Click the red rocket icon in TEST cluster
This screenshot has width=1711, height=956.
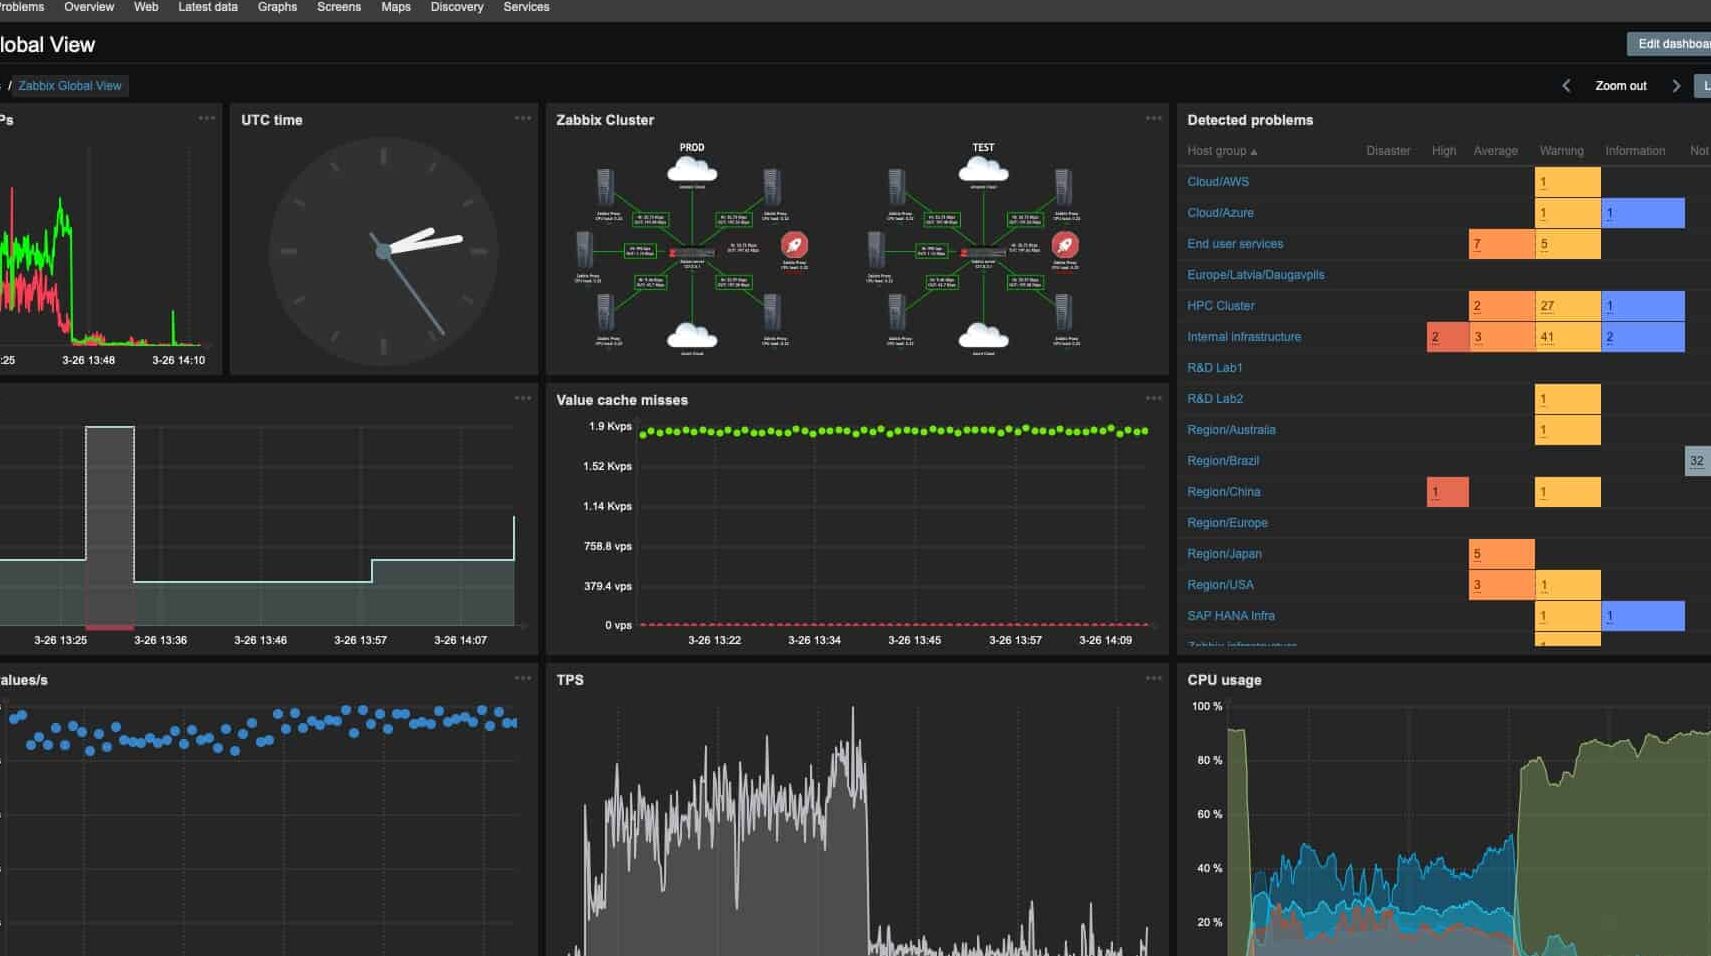click(x=1065, y=245)
